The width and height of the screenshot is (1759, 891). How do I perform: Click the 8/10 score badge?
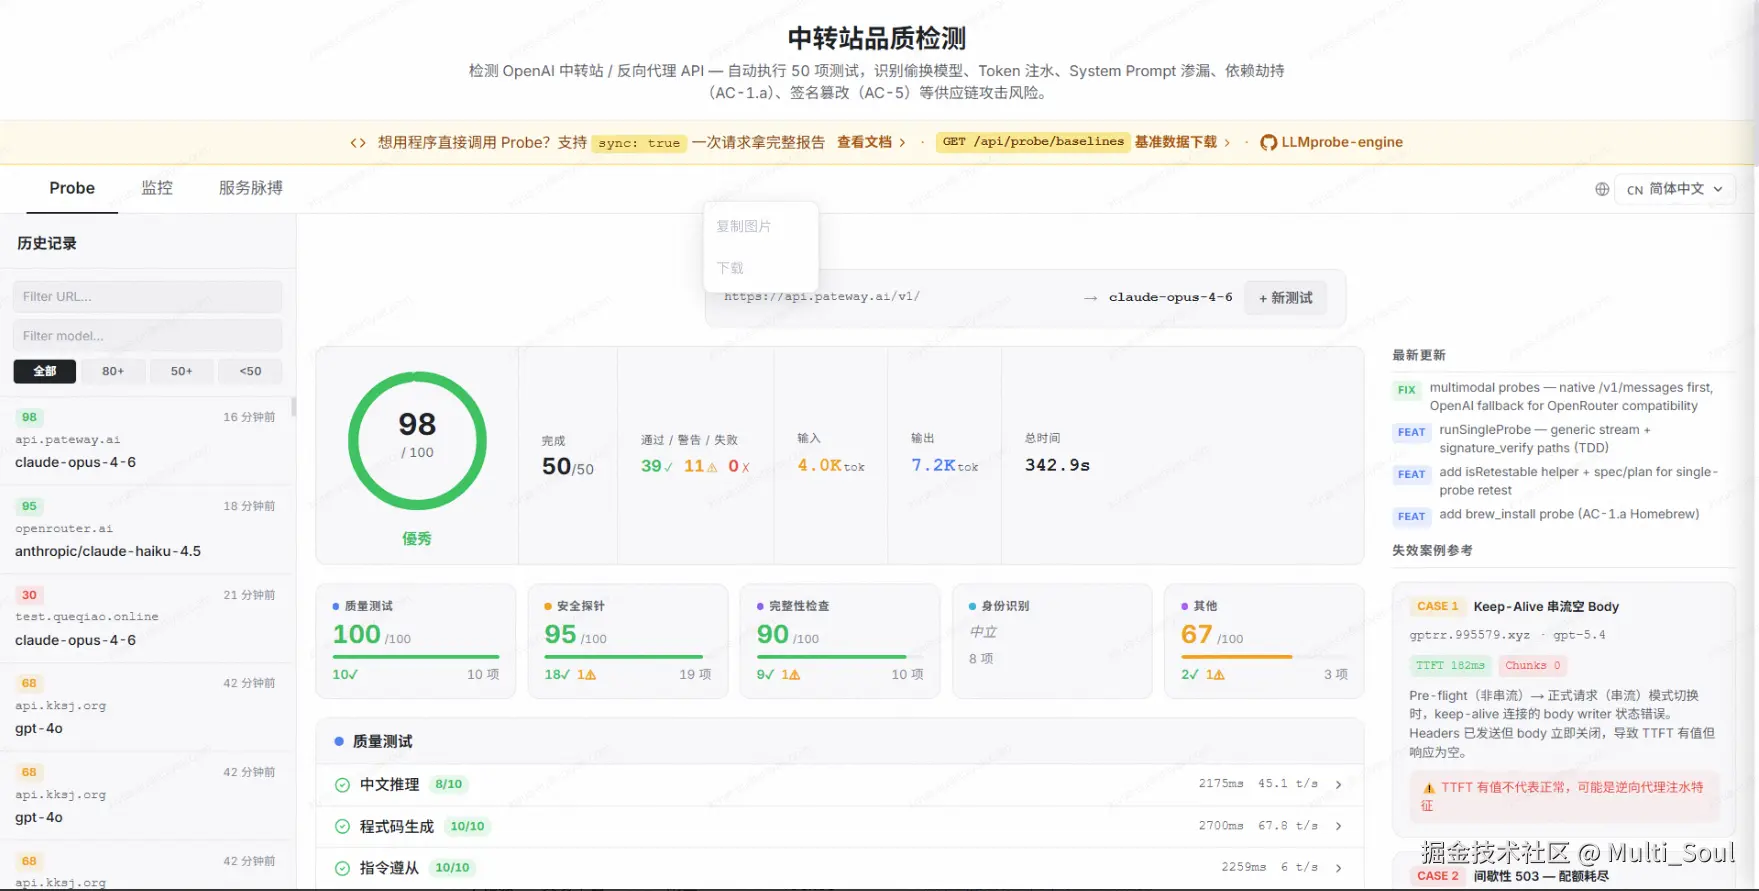coord(449,785)
